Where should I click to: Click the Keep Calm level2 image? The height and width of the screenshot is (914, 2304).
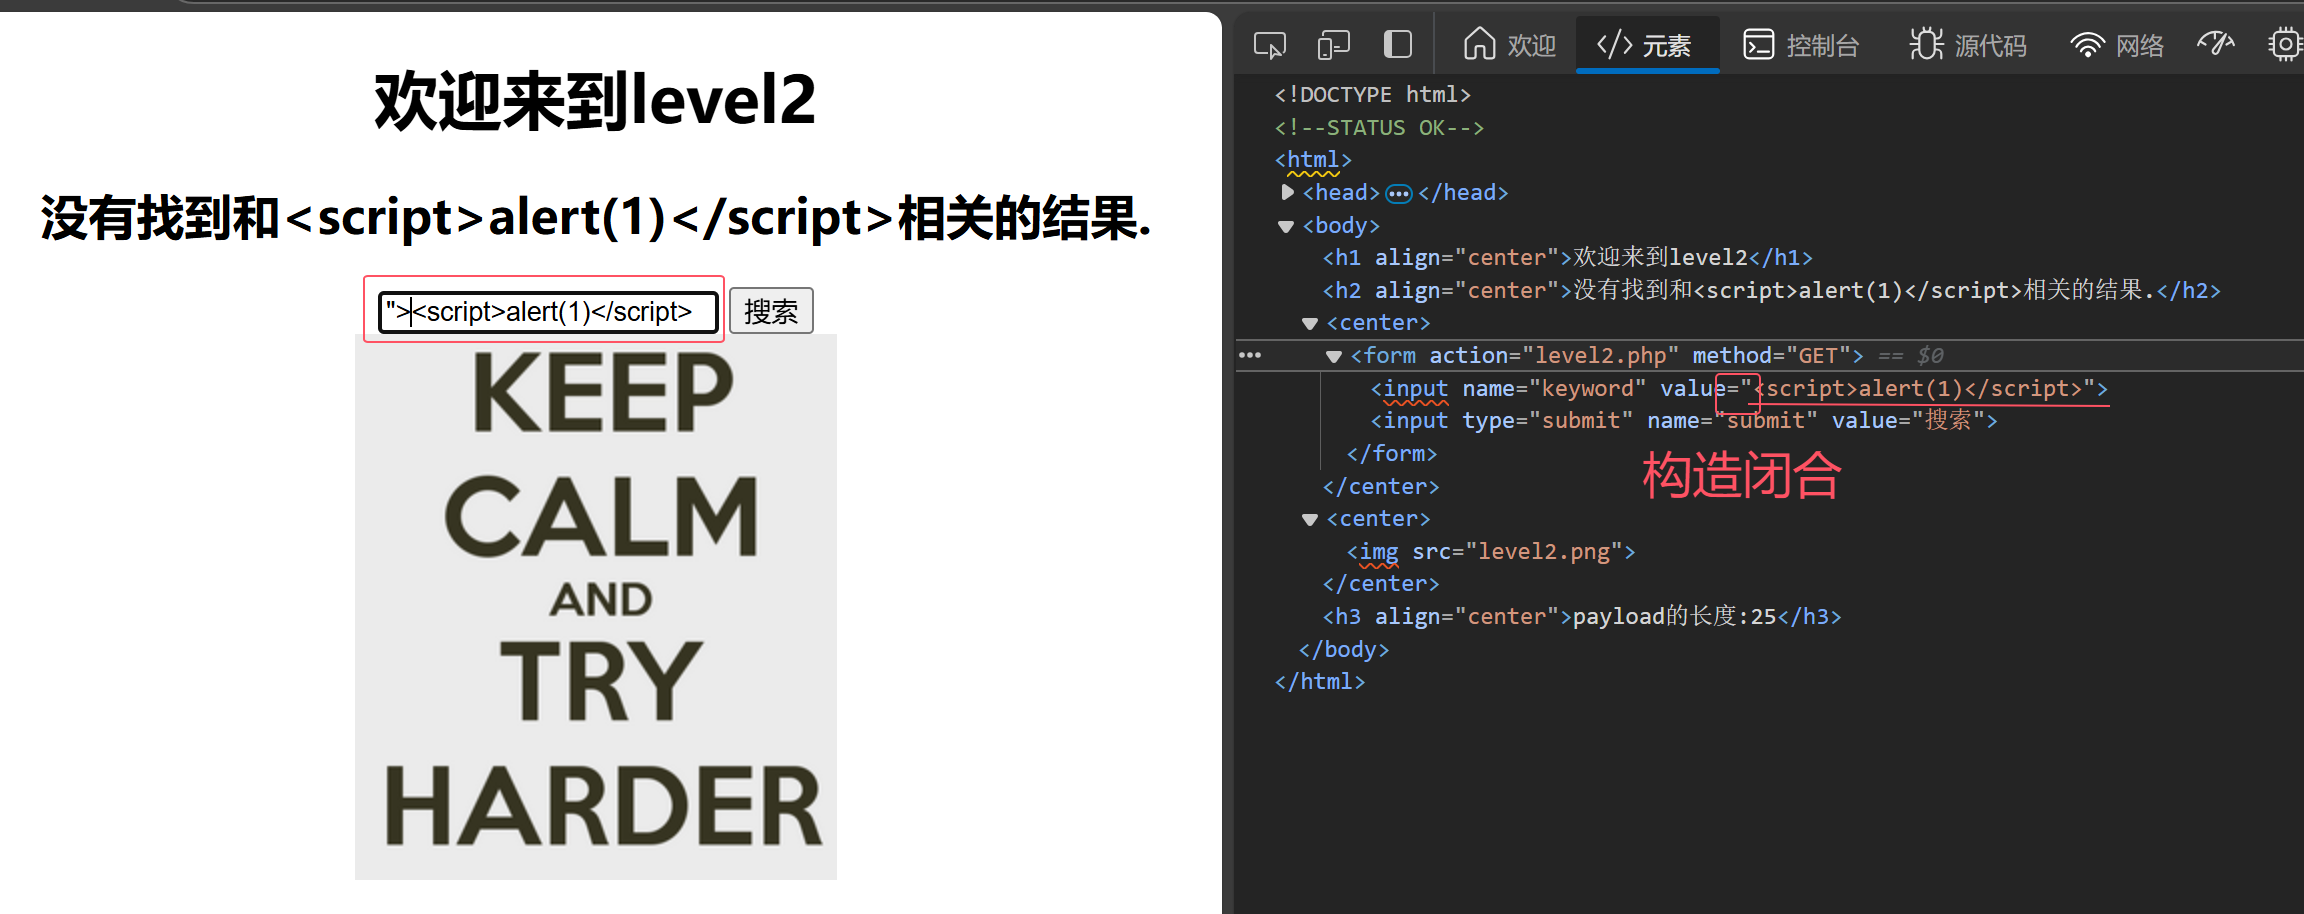596,607
